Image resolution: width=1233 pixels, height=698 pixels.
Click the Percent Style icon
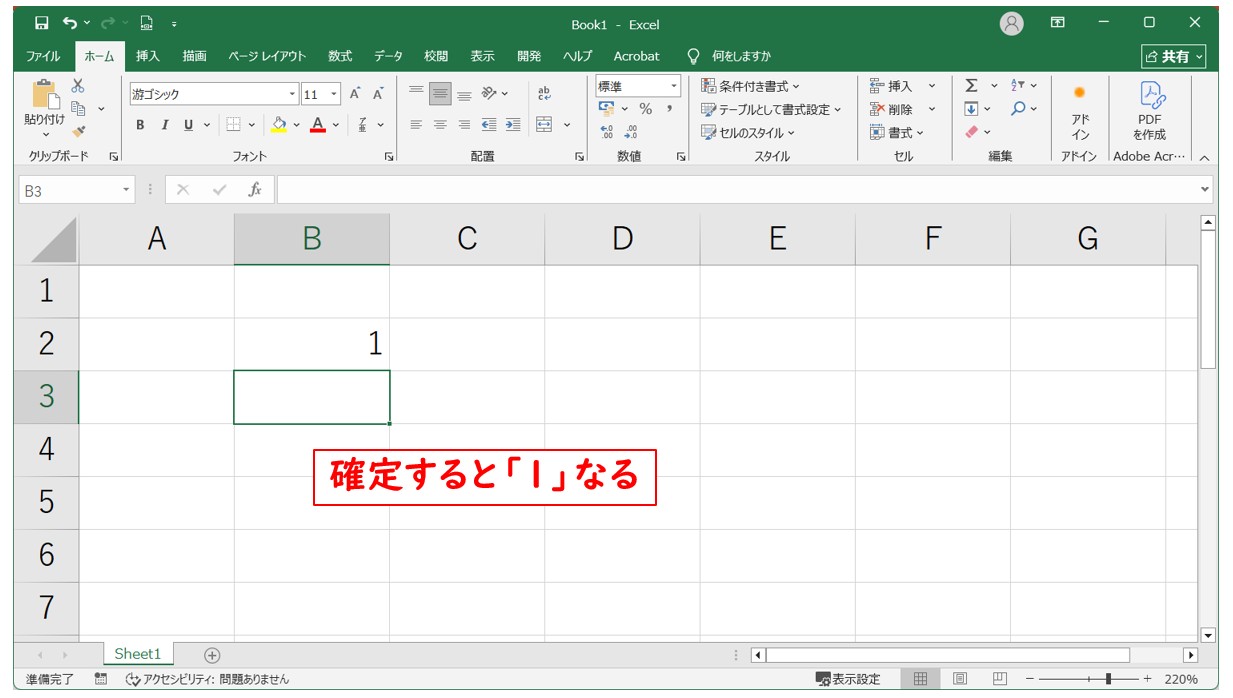point(646,109)
